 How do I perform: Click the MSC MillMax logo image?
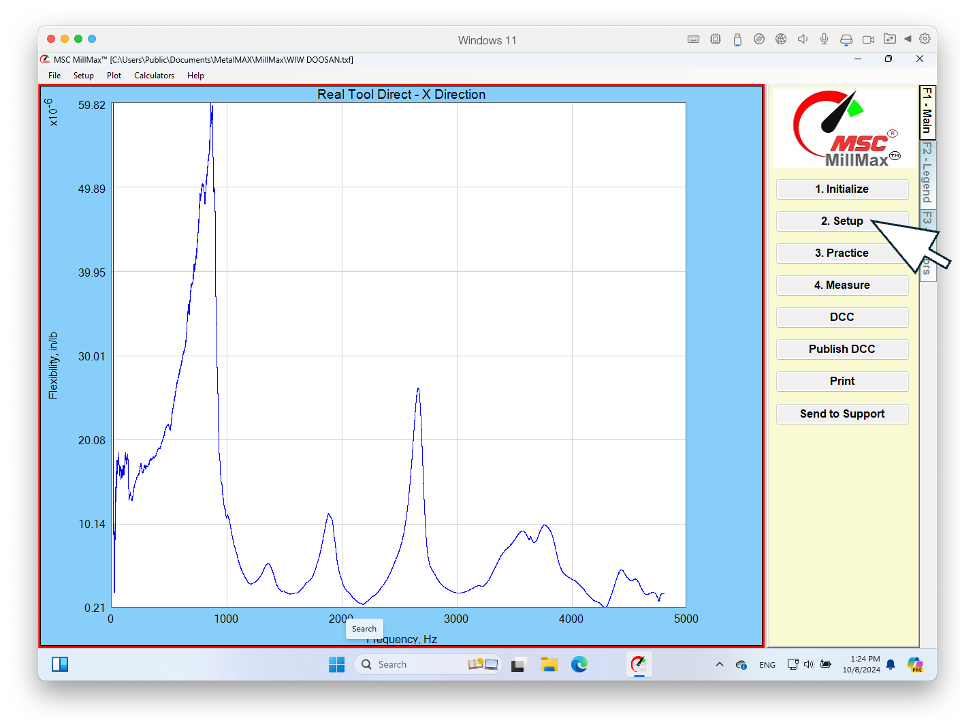(844, 129)
